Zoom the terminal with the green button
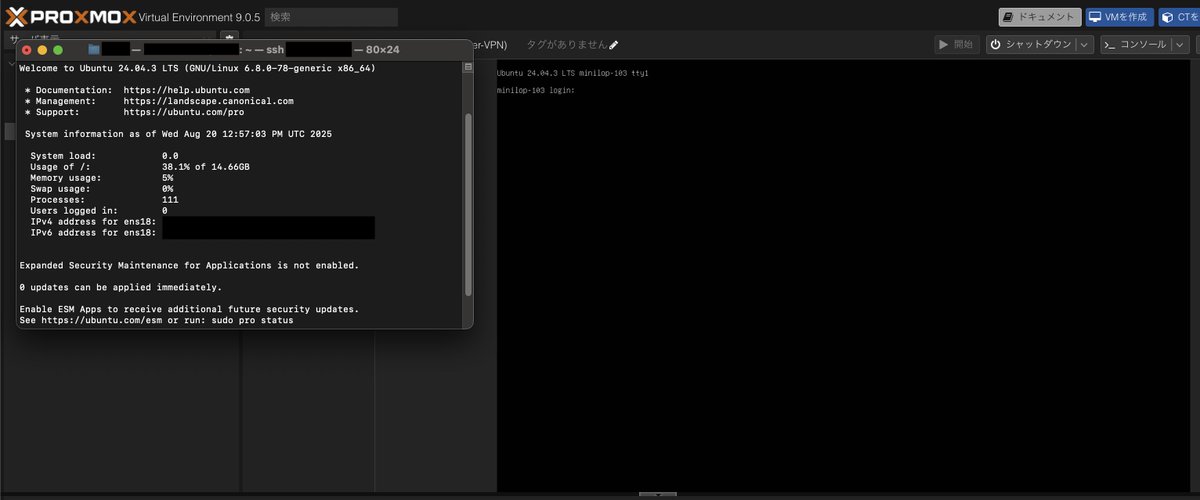 pos(58,49)
